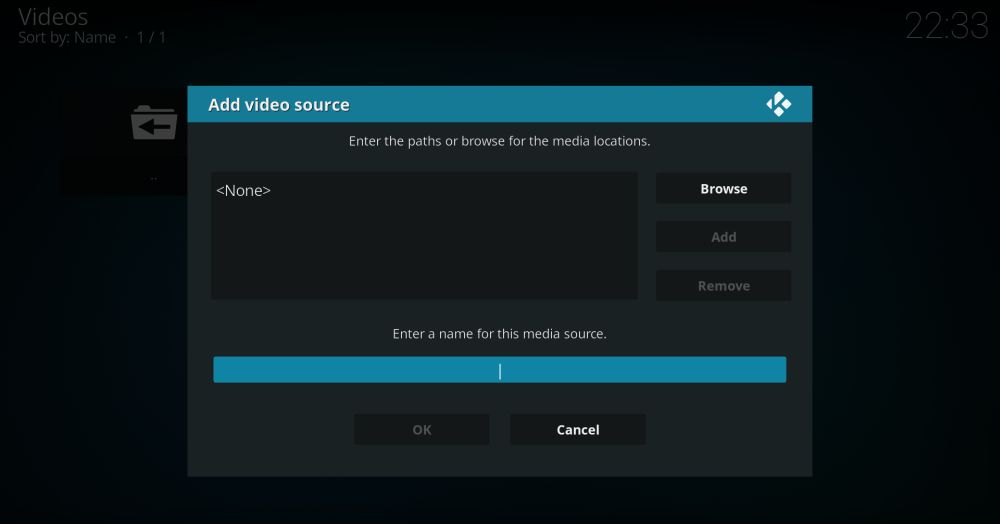Focus the media source name field
Image resolution: width=1000 pixels, height=524 pixels.
coord(499,370)
